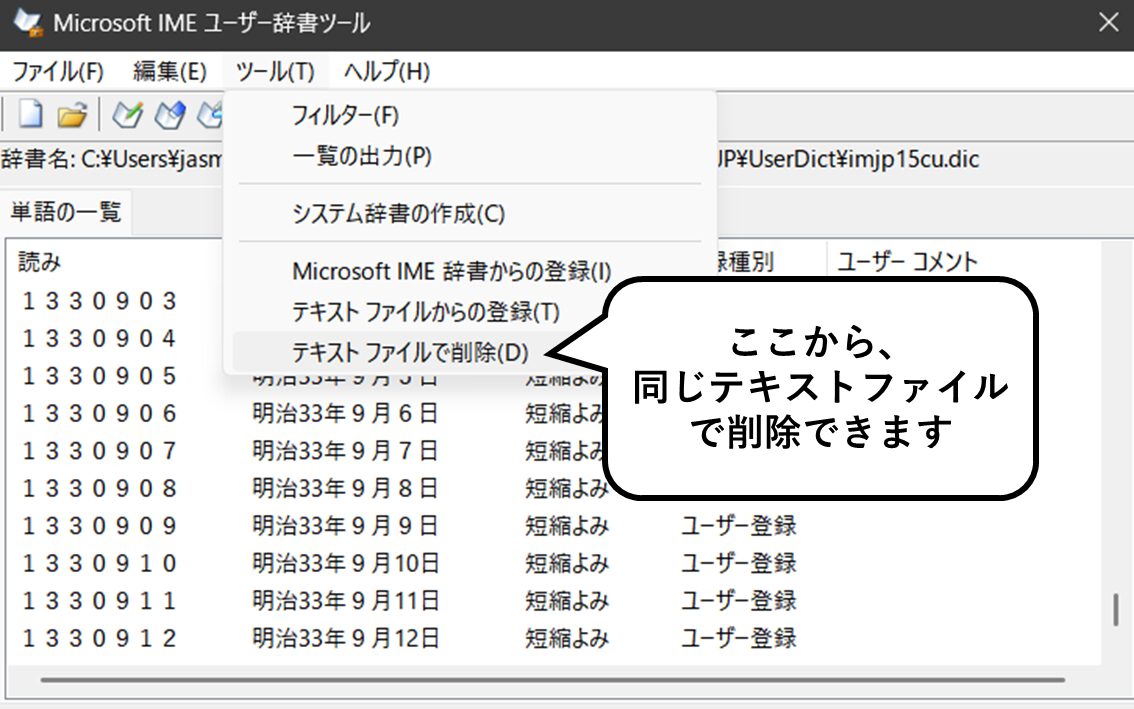This screenshot has height=709, width=1134.
Task: Select システム辞書の作成(C) option
Action: pyautogui.click(x=398, y=213)
